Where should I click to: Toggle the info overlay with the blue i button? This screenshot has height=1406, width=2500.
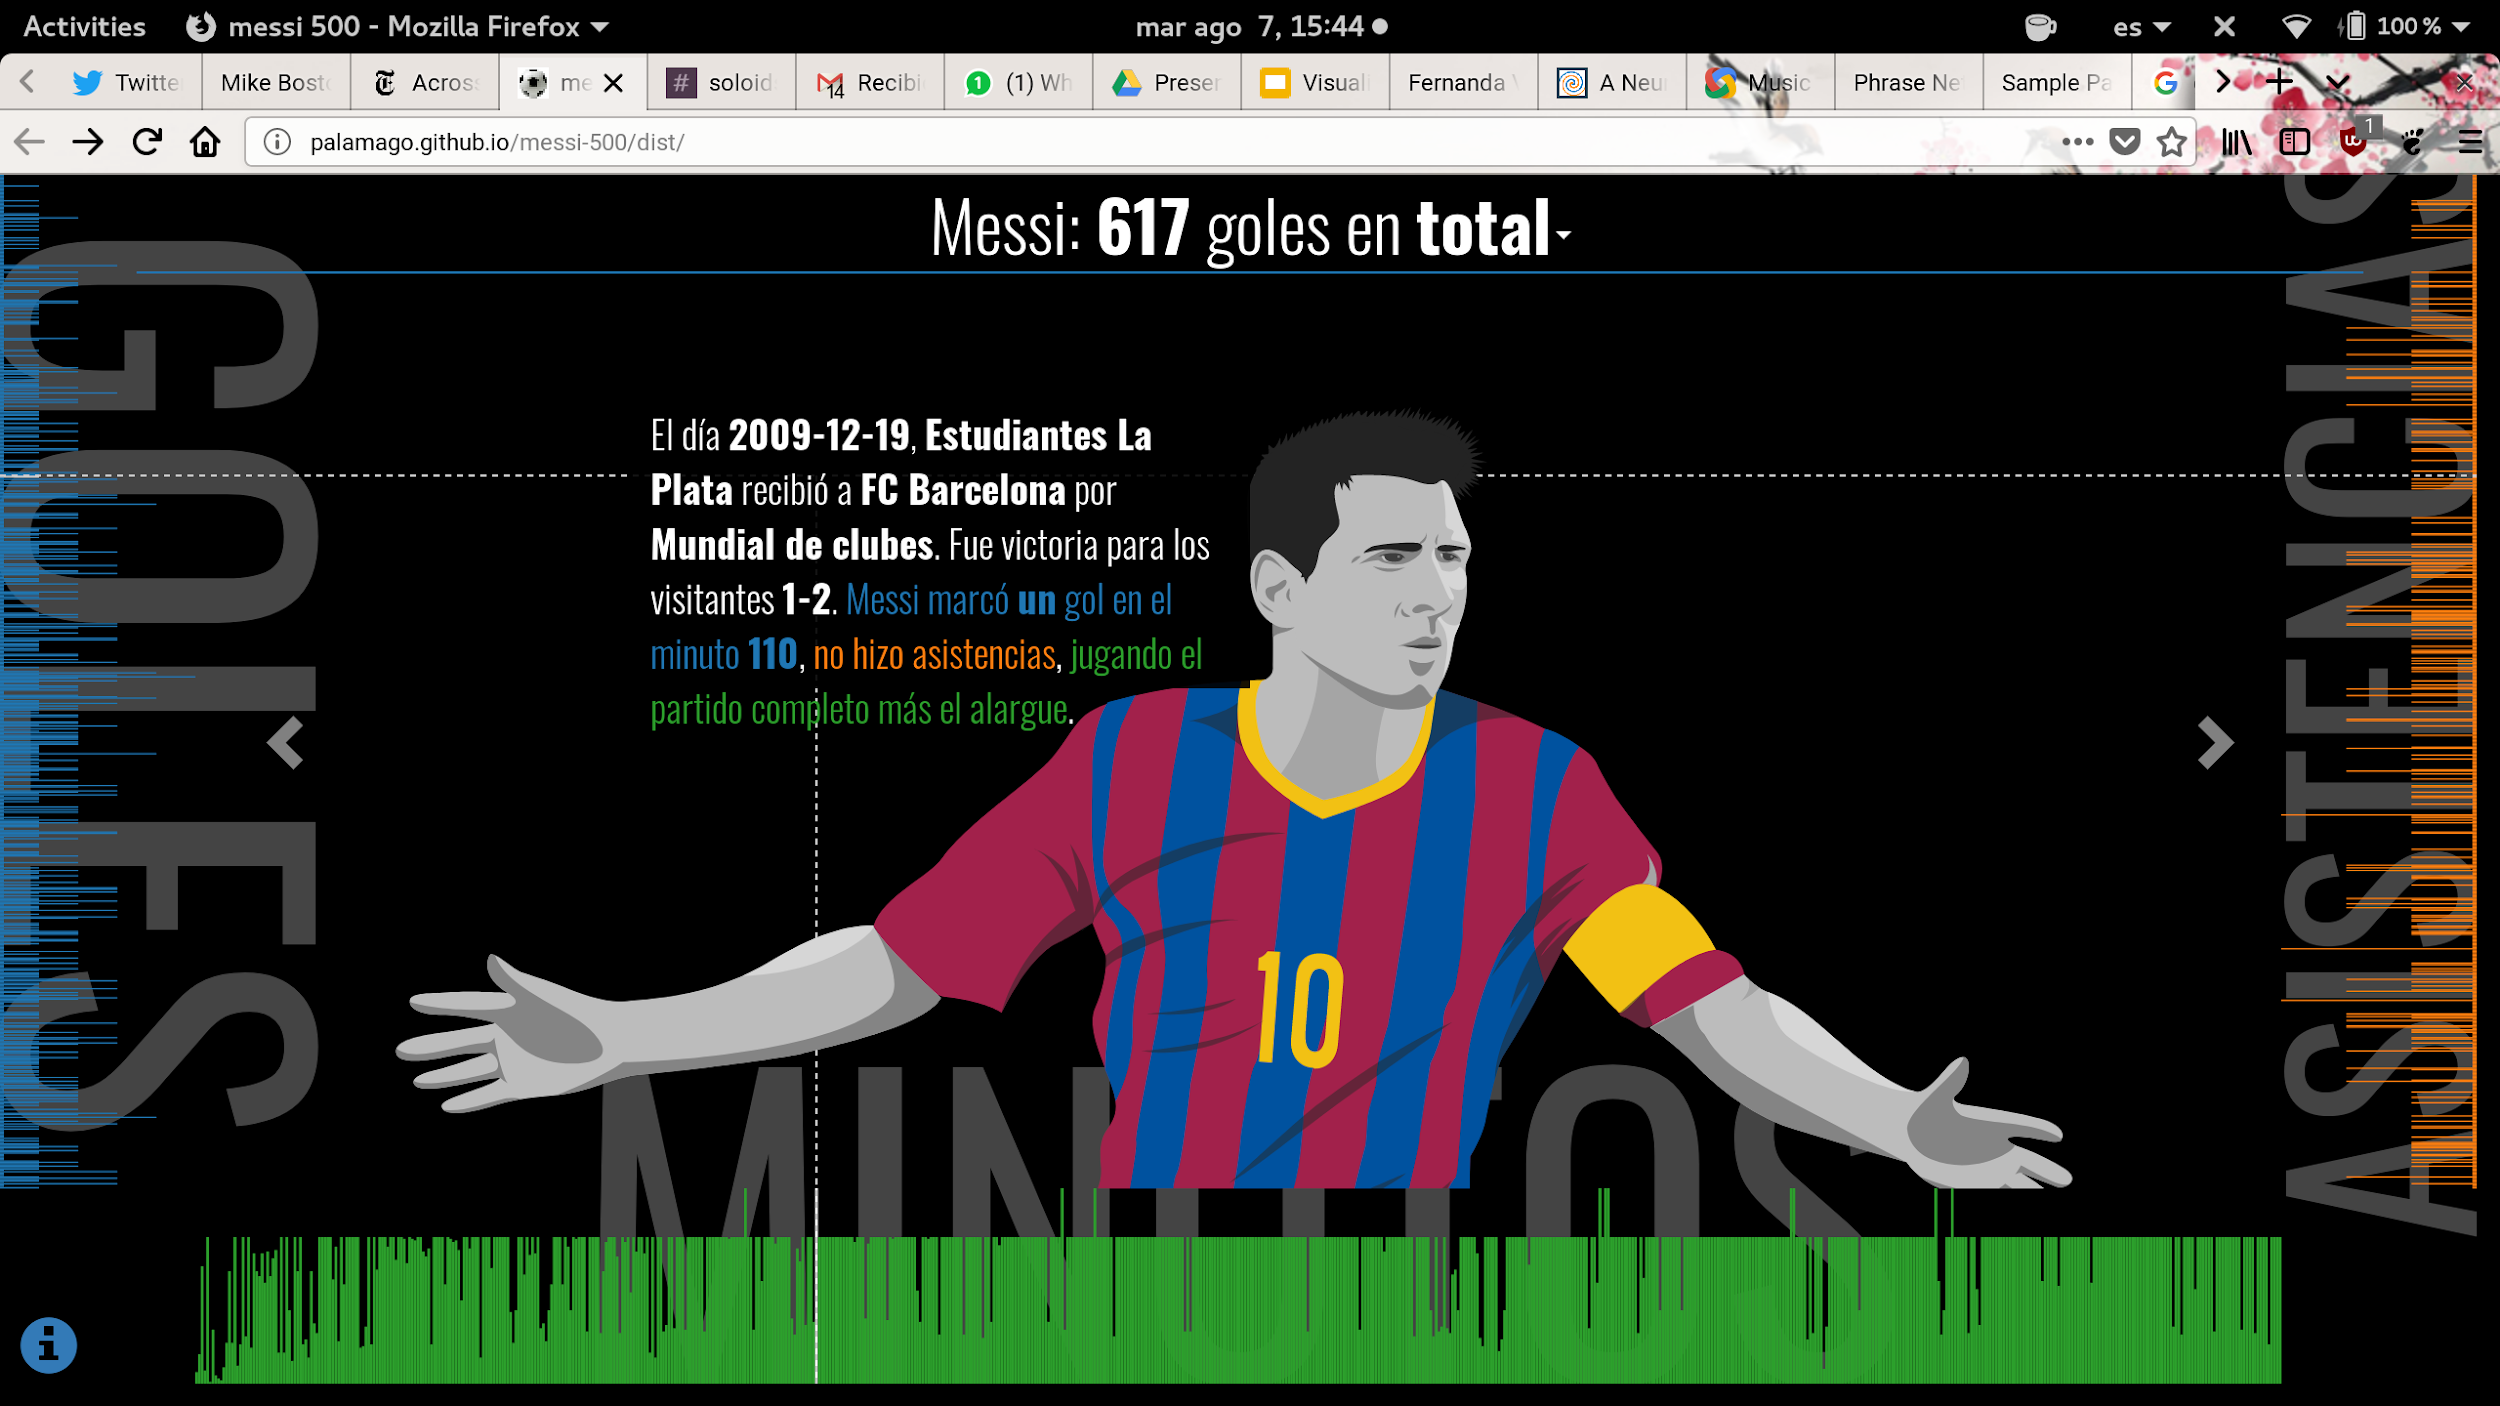click(50, 1344)
